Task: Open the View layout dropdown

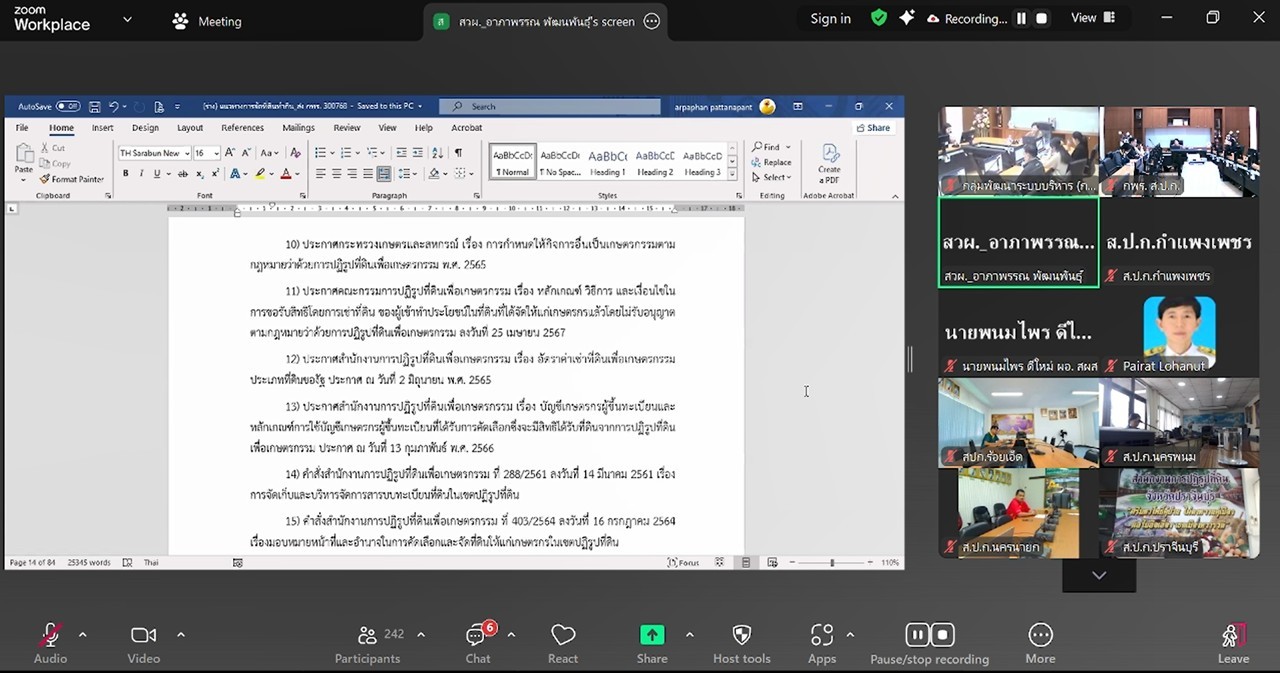Action: [x=1096, y=18]
